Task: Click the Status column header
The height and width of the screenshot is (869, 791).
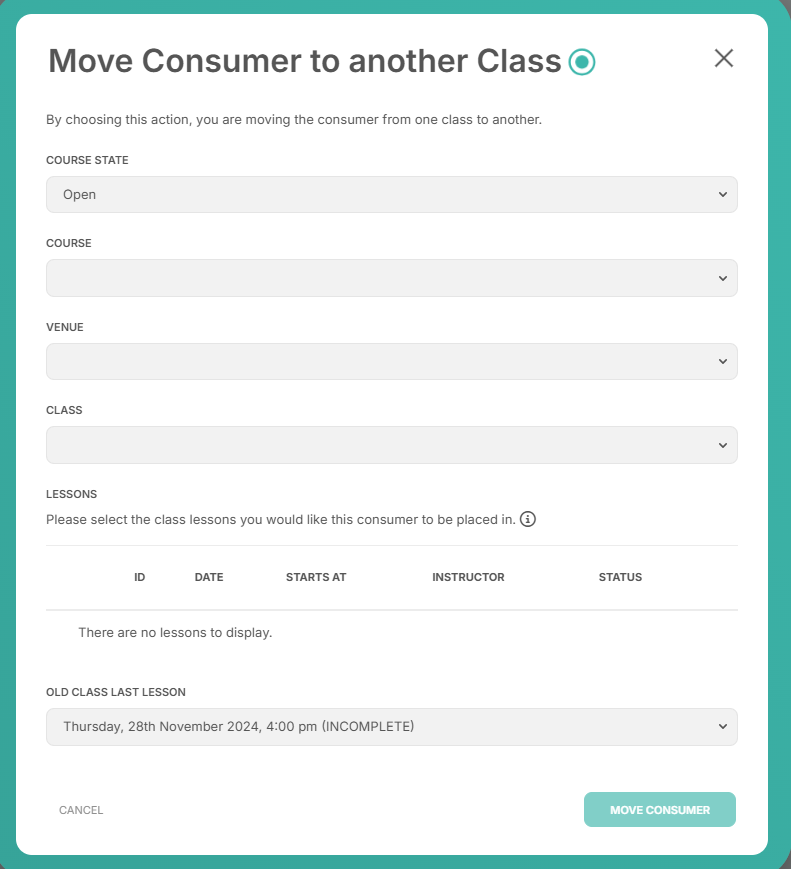Action: (x=620, y=577)
